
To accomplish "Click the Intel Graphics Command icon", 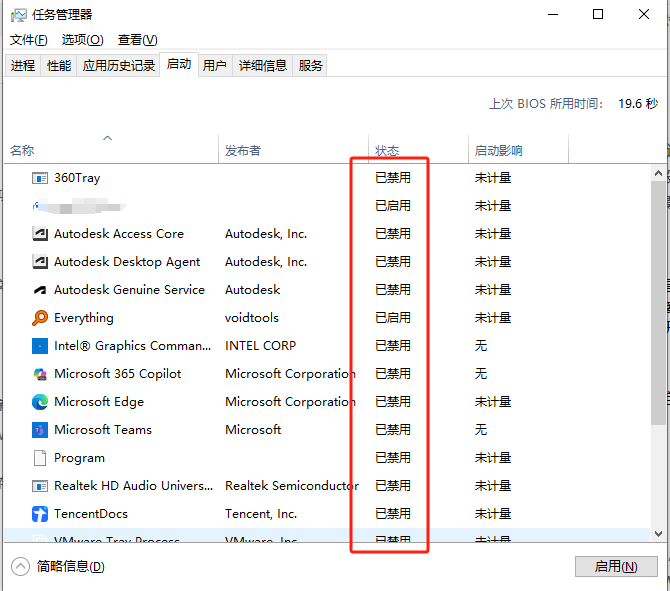I will tap(40, 346).
